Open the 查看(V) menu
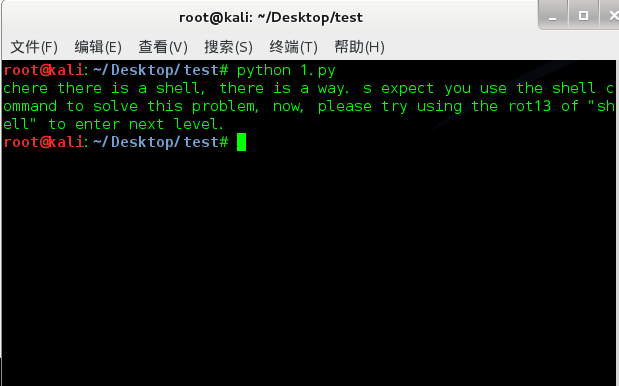This screenshot has width=619, height=386. [x=163, y=47]
